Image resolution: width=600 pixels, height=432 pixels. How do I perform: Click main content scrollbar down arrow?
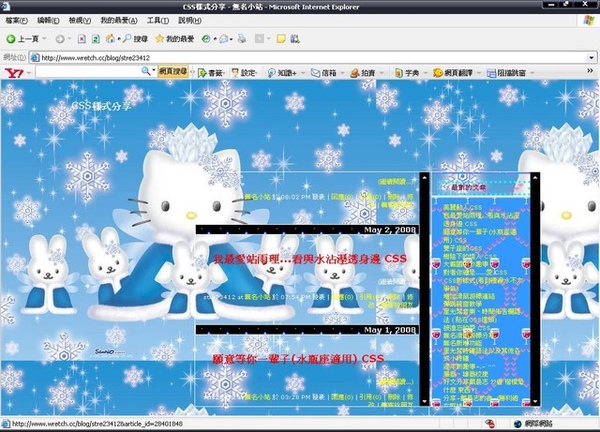pyautogui.click(x=424, y=402)
